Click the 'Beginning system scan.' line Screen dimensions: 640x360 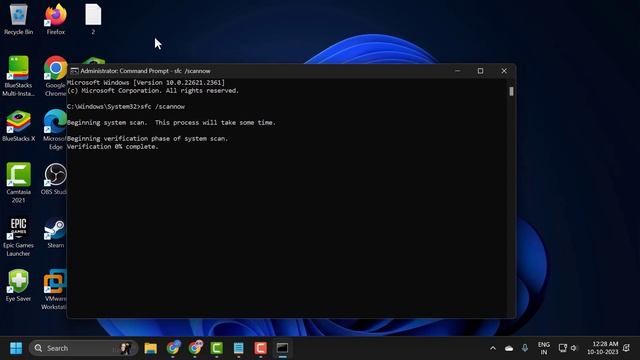click(x=171, y=122)
